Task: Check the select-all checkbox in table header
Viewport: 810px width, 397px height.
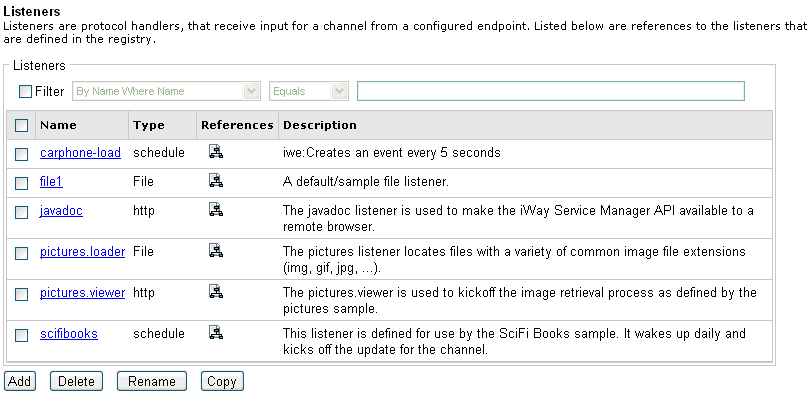Action: click(x=21, y=125)
